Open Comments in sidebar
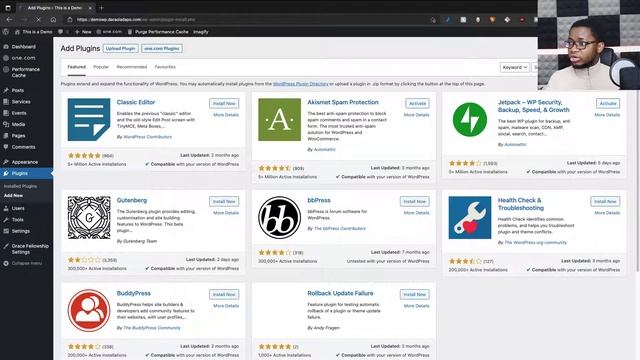Image resolution: width=640 pixels, height=360 pixels. pyautogui.click(x=23, y=147)
